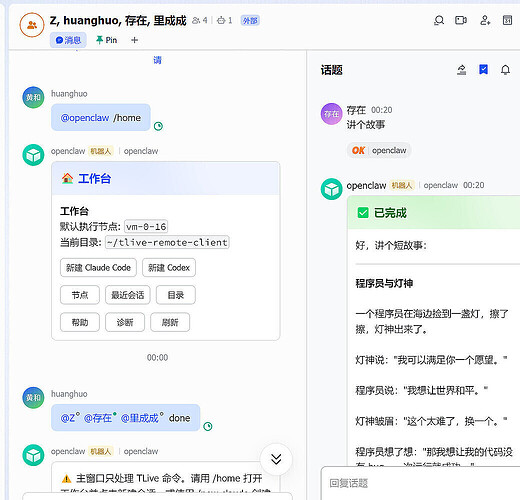
Task: Click the OK reaction from openclaw
Action: [379, 150]
